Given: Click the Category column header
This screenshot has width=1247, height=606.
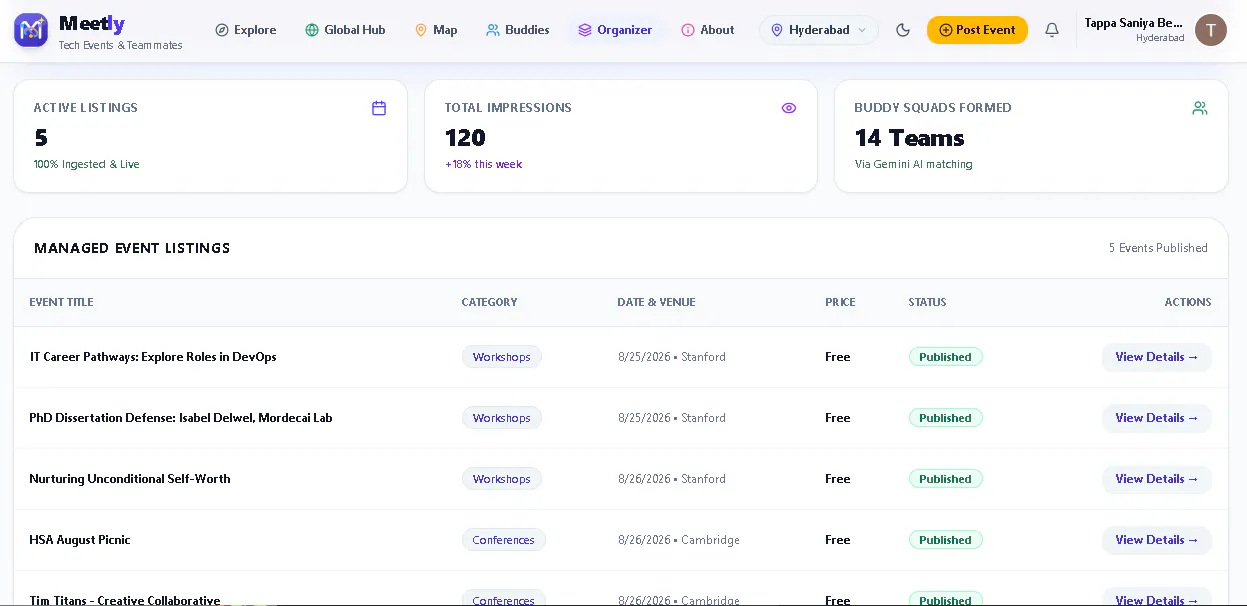Looking at the screenshot, I should (490, 302).
